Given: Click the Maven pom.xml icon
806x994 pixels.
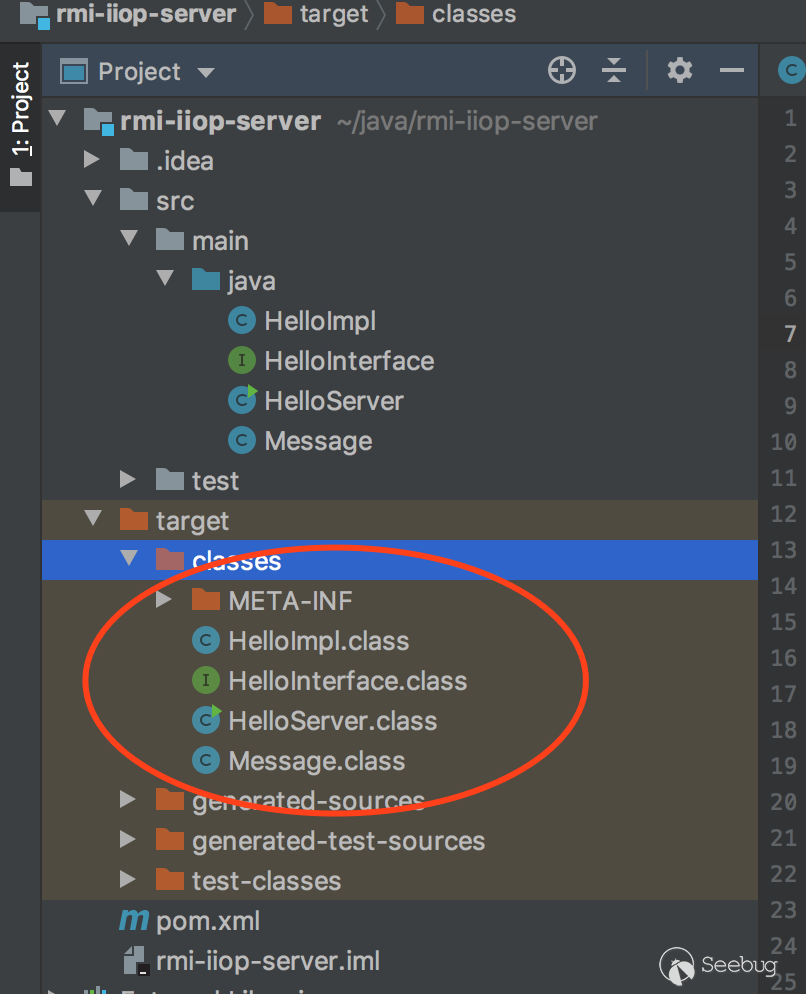Looking at the screenshot, I should click(133, 921).
